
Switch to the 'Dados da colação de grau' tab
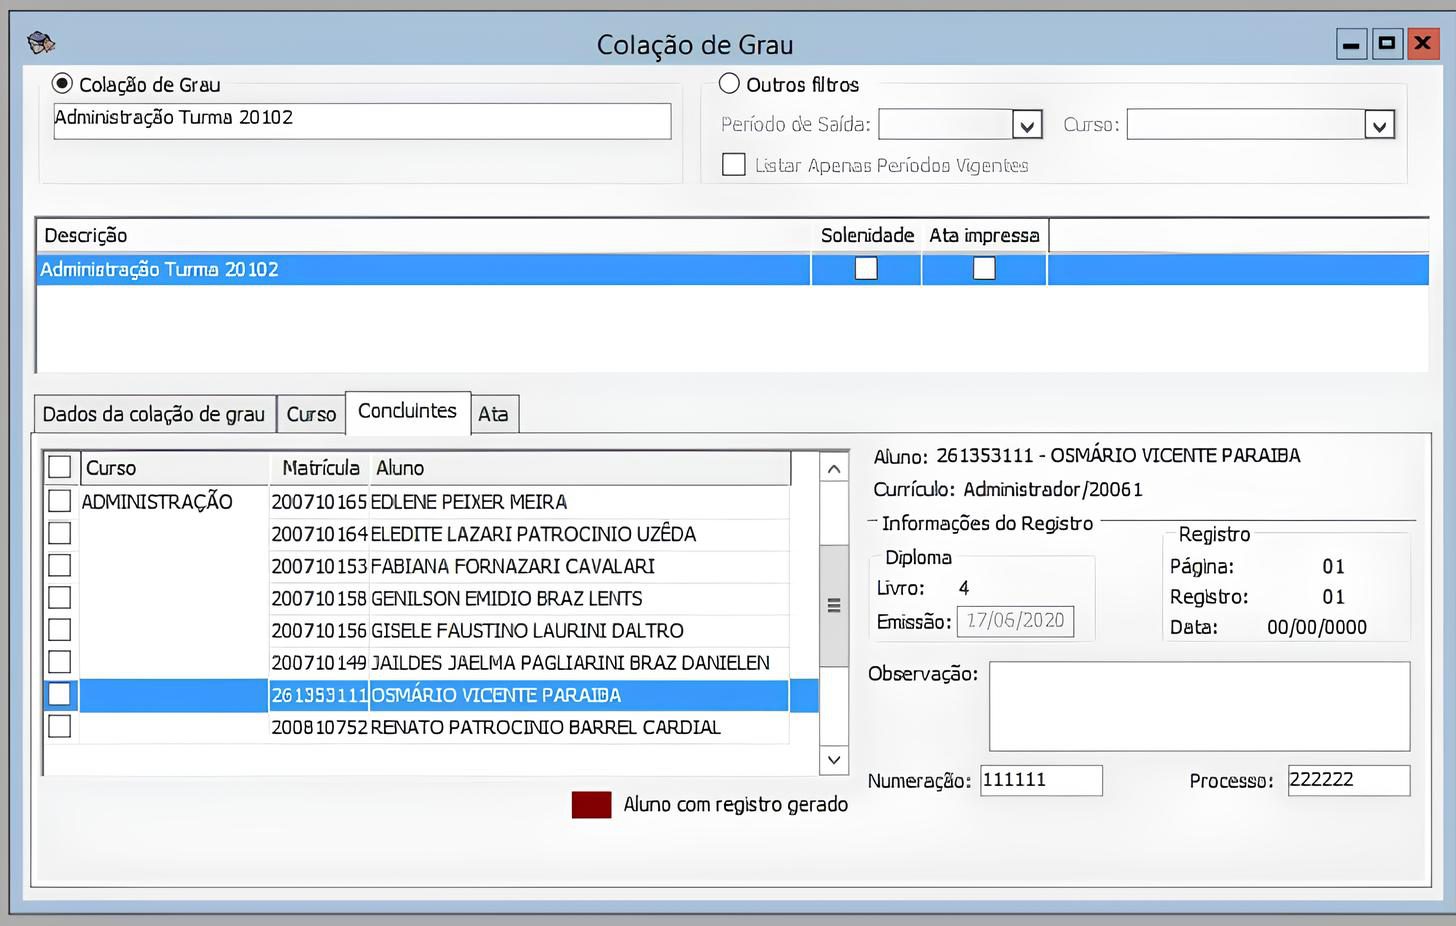pyautogui.click(x=154, y=413)
